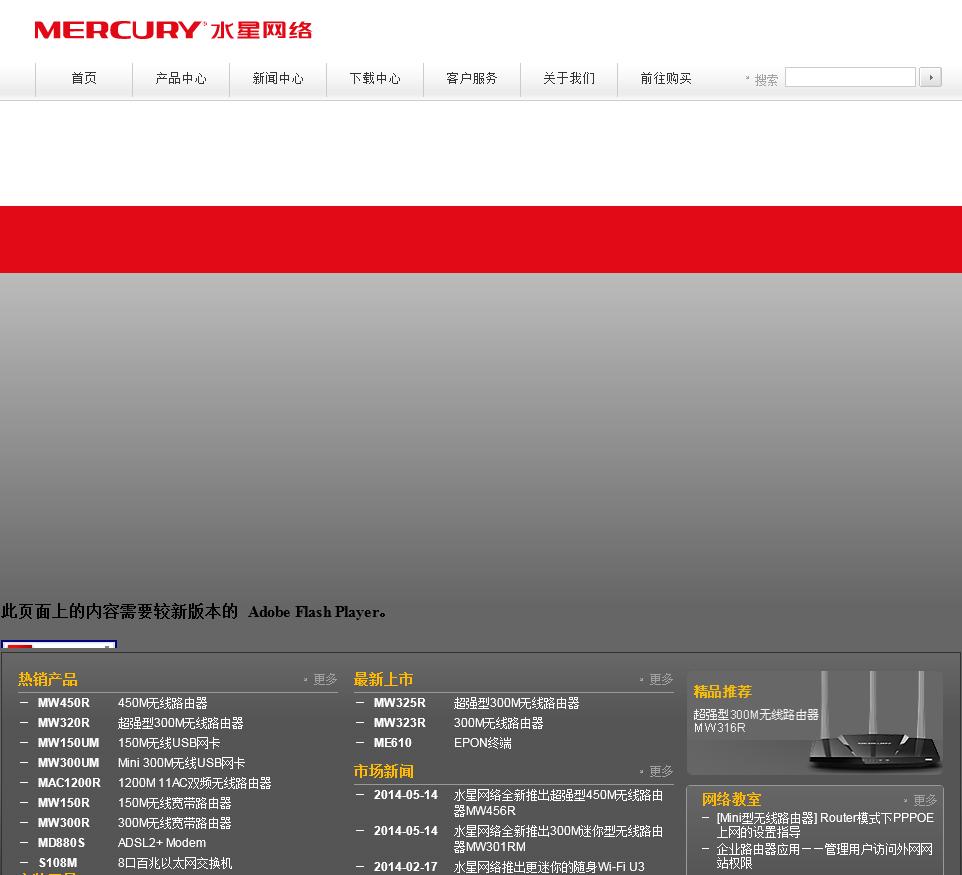Open MW323R new product link
The image size is (962, 875).
point(400,723)
